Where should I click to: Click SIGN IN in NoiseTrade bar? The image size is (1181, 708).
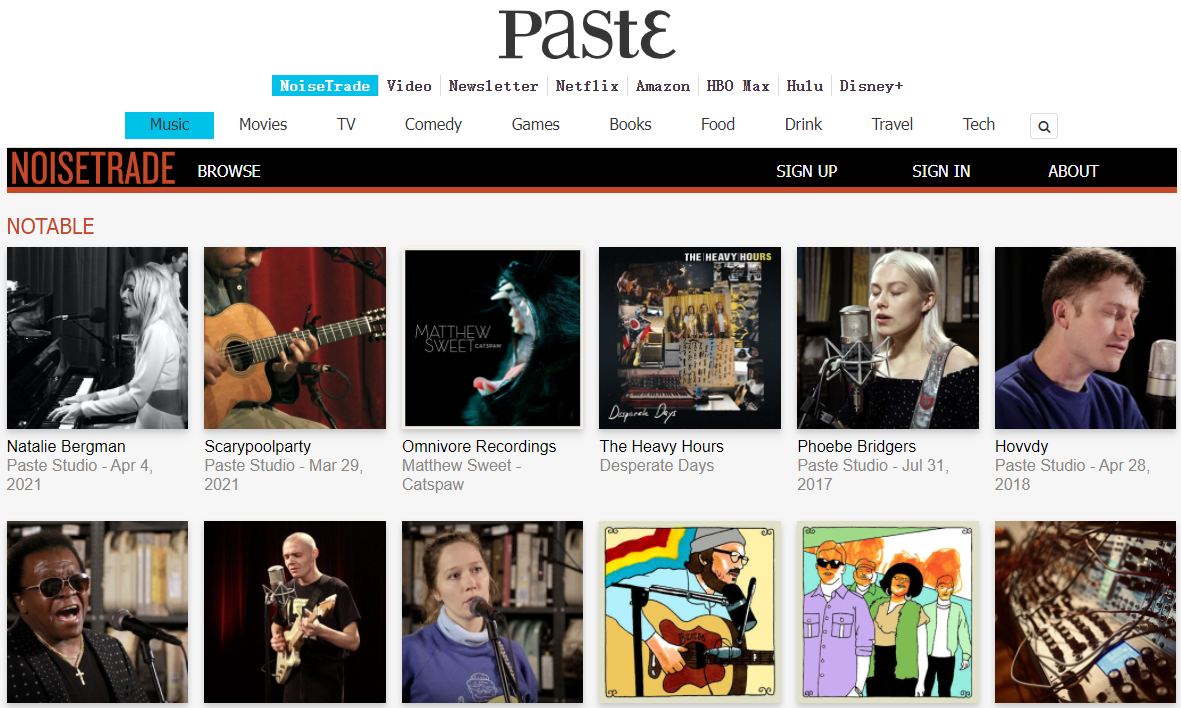click(941, 172)
